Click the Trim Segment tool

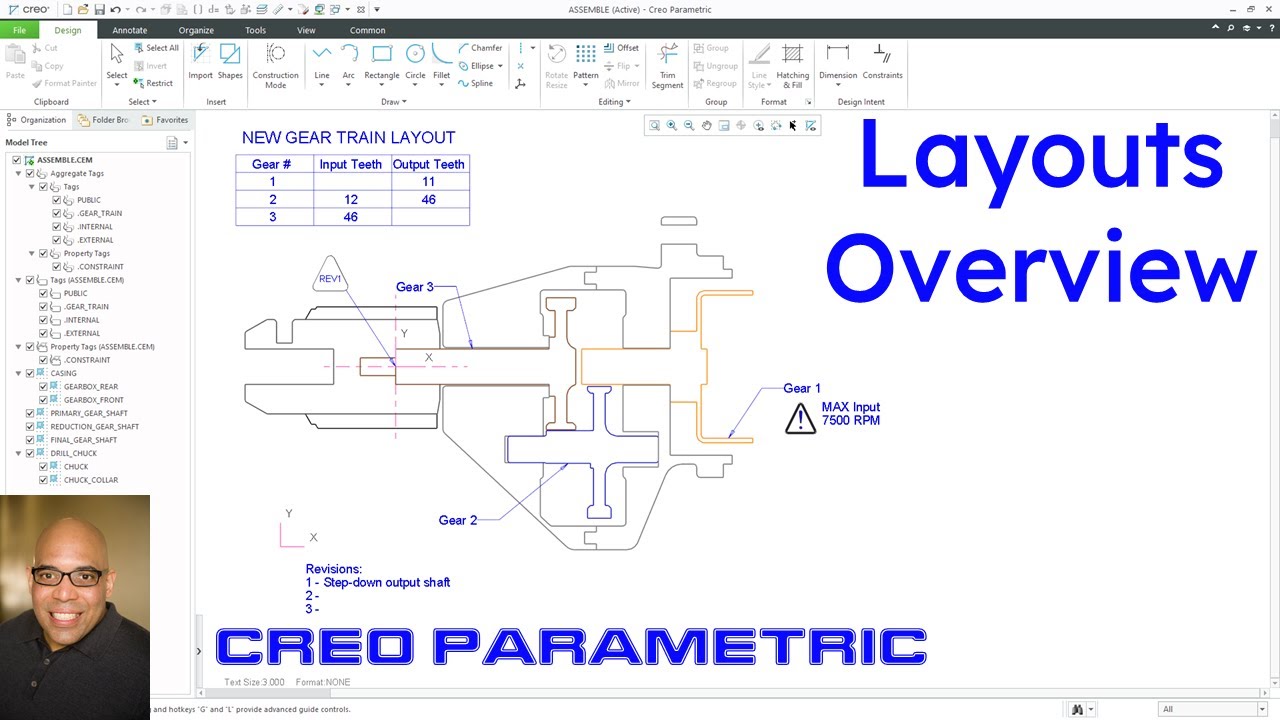click(667, 65)
